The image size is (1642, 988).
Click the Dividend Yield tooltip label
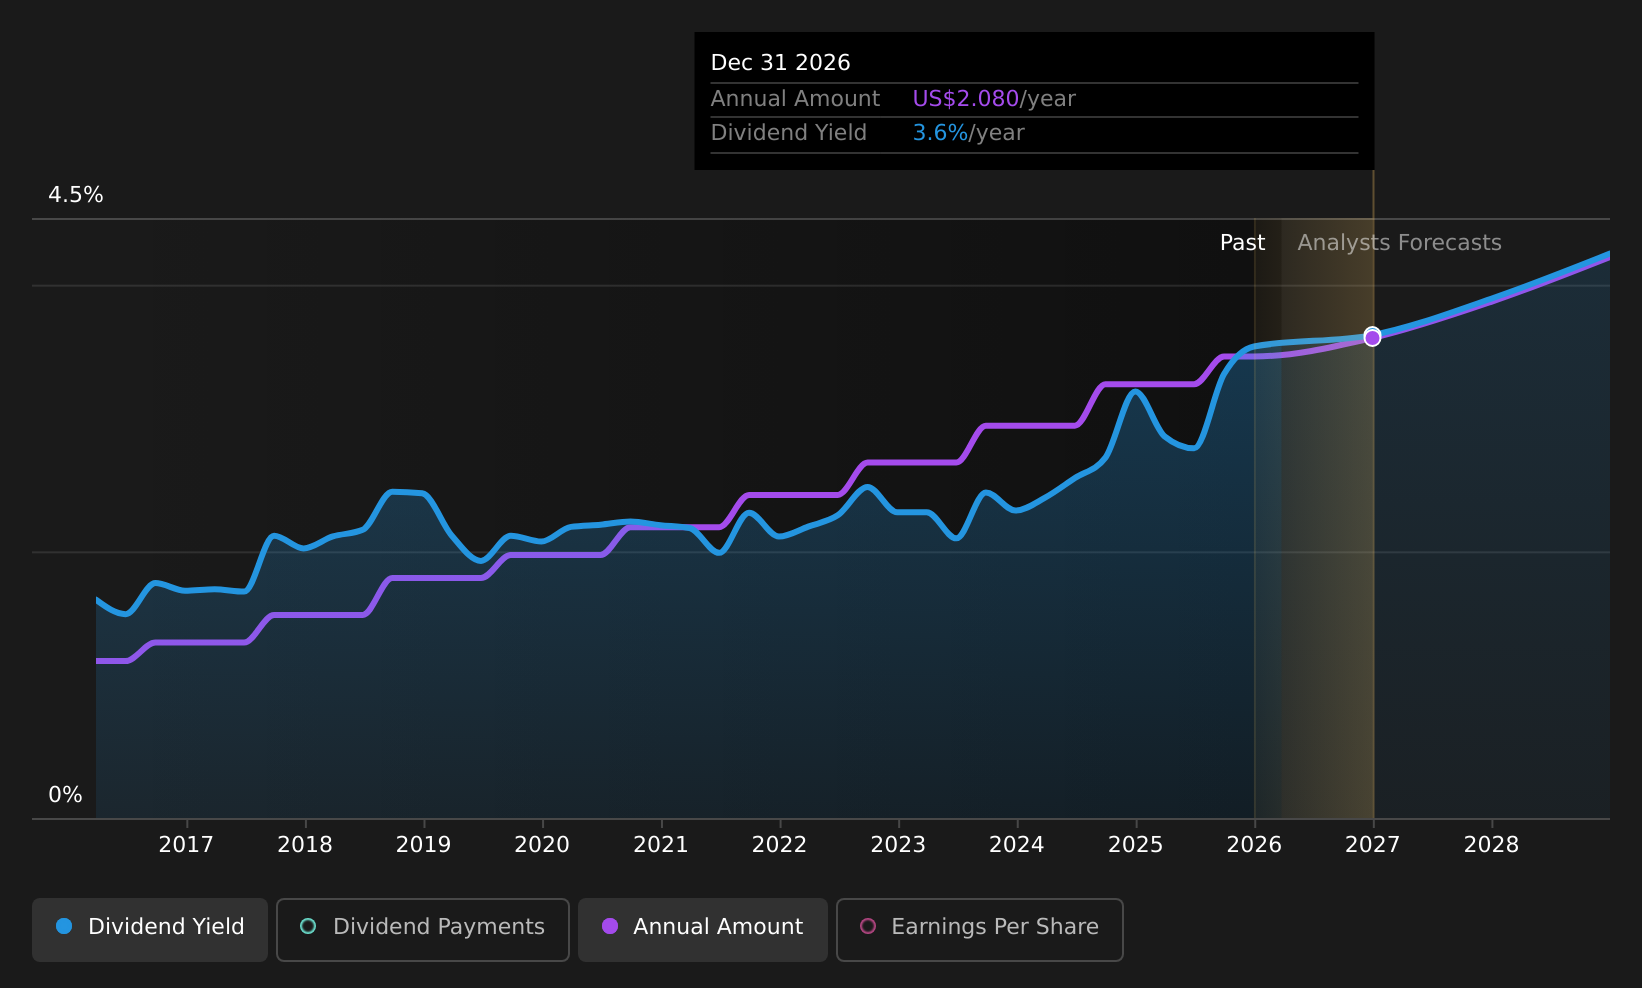pos(789,133)
